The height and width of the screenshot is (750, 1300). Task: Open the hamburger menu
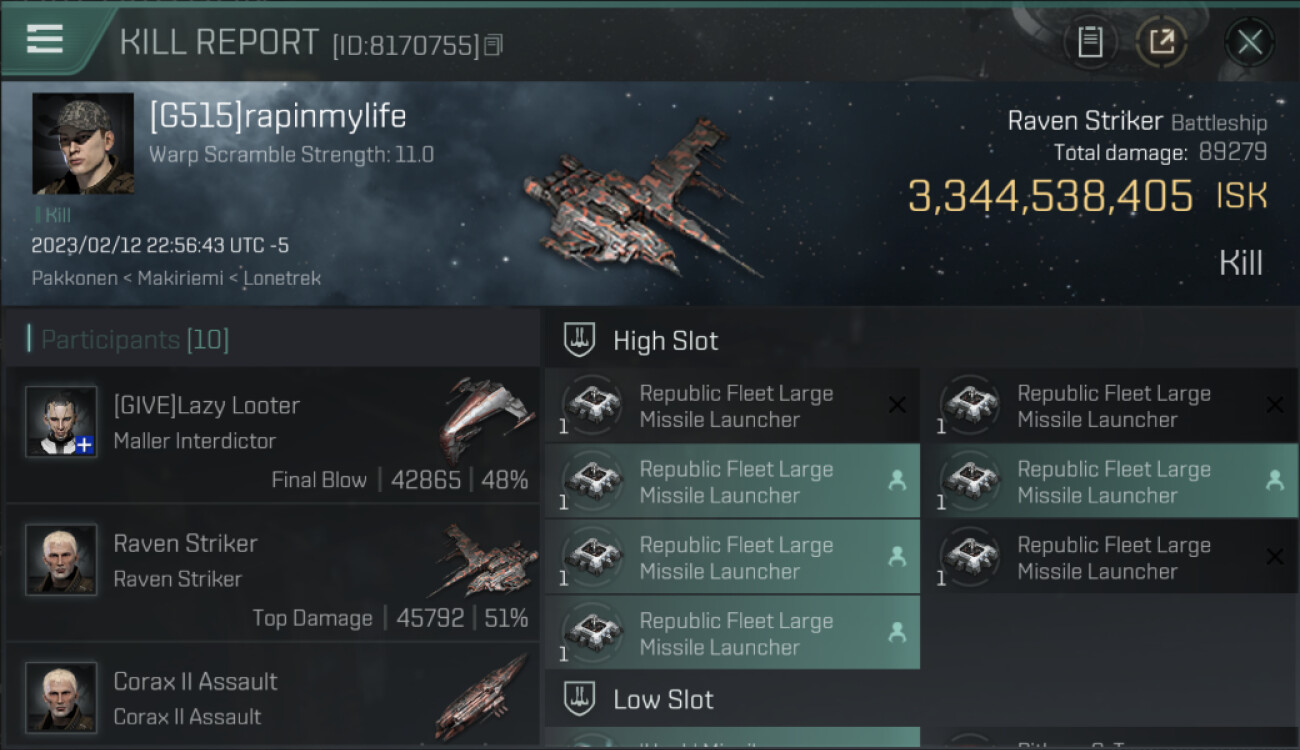(45, 39)
